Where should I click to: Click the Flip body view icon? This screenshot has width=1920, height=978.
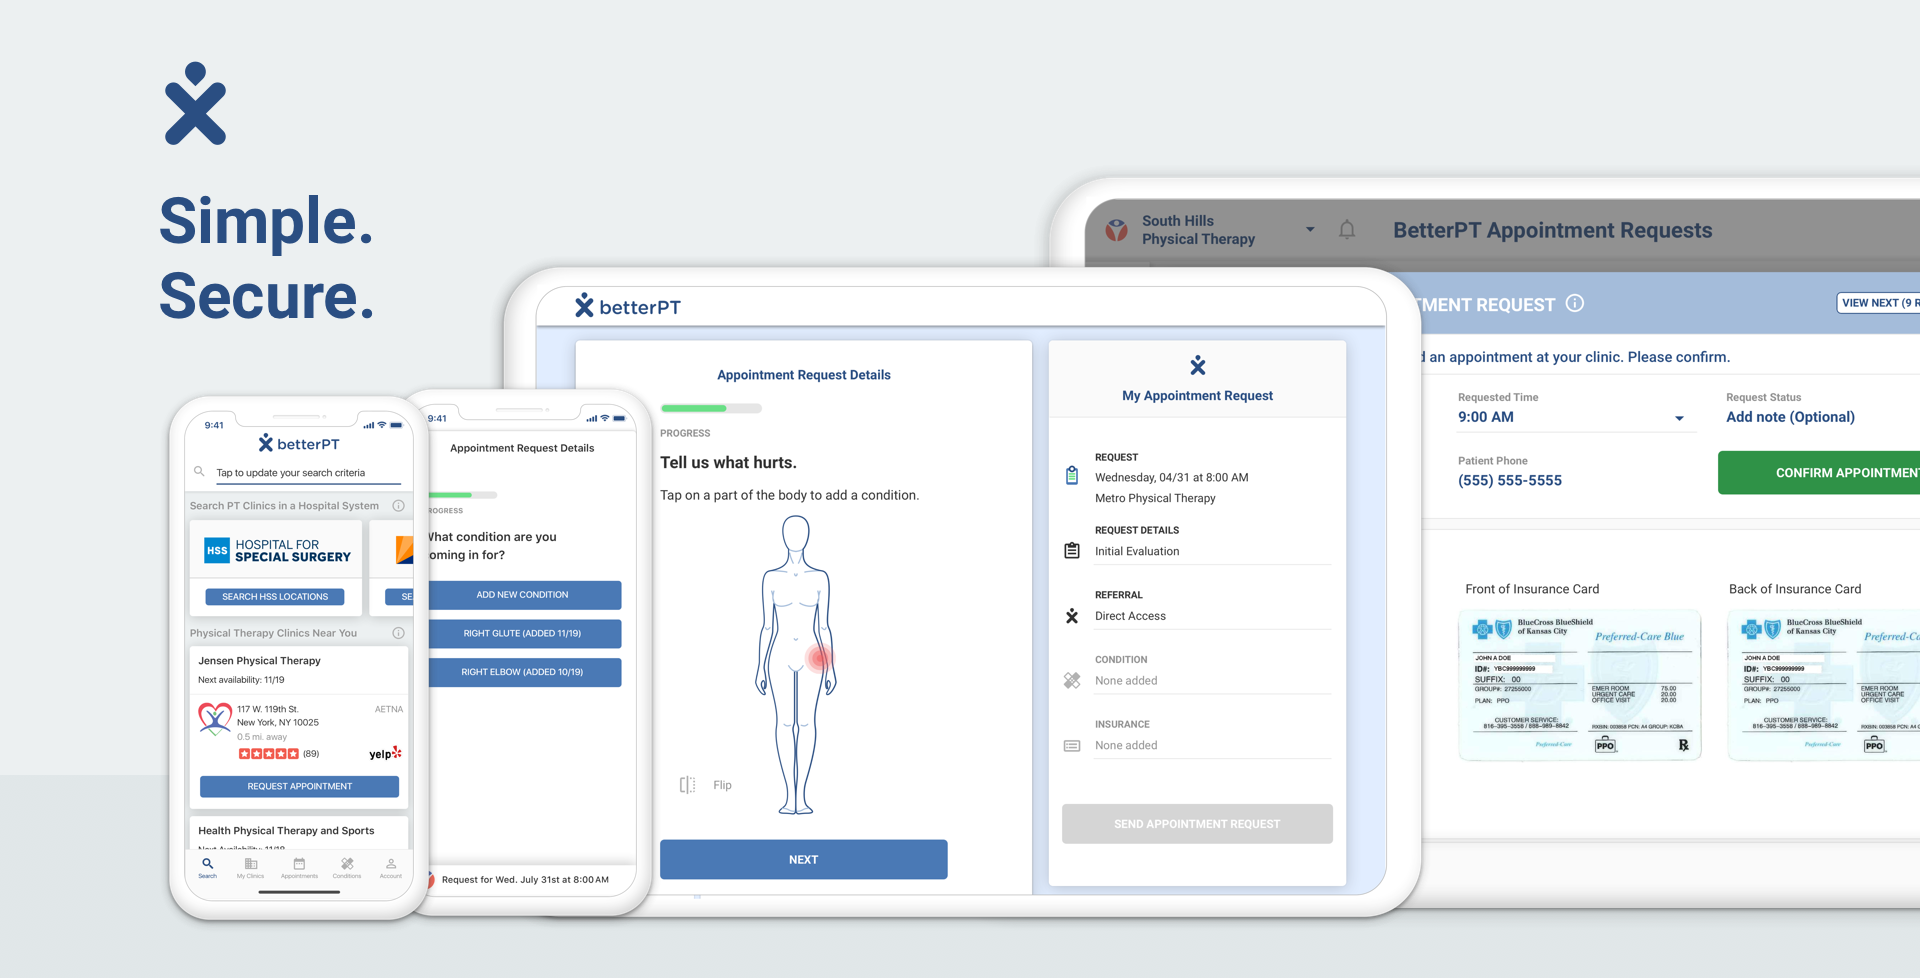[x=687, y=785]
